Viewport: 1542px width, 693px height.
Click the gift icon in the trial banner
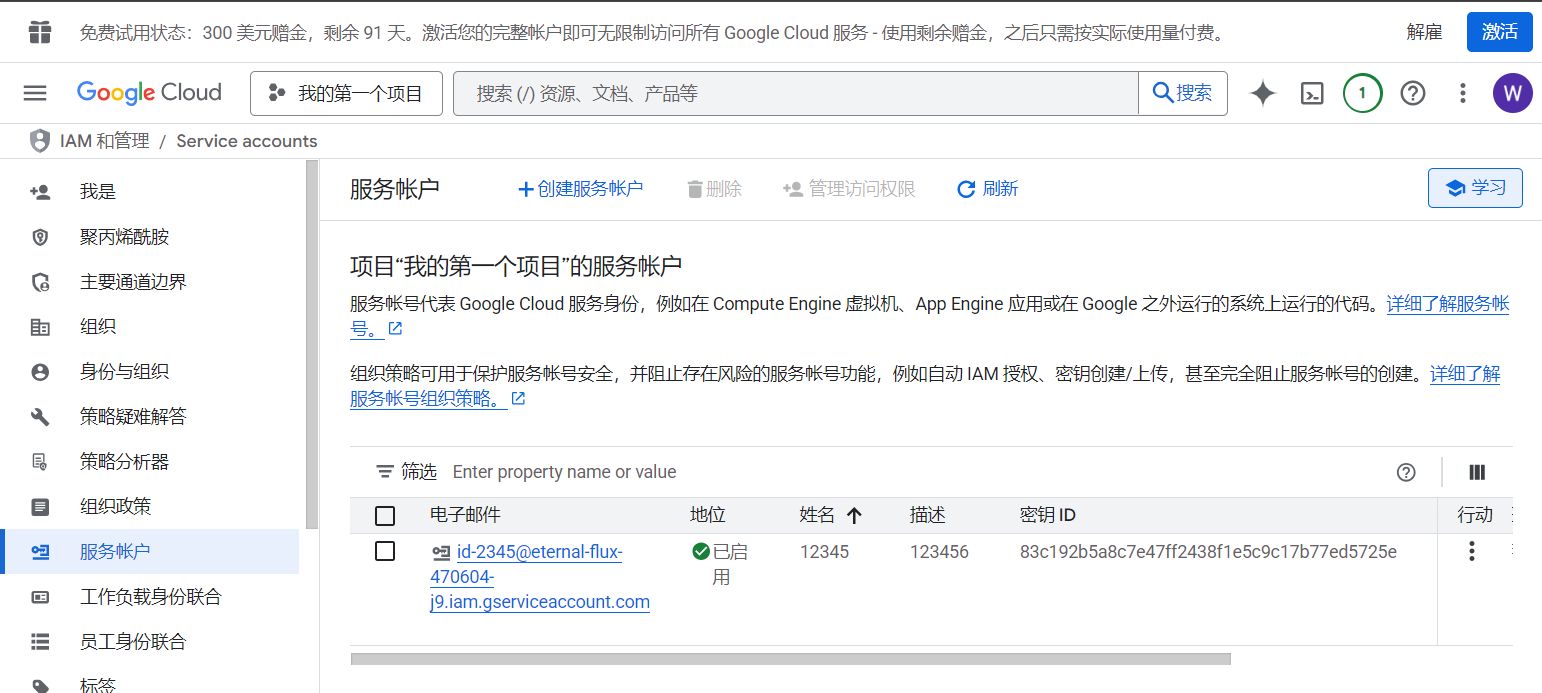tap(40, 32)
